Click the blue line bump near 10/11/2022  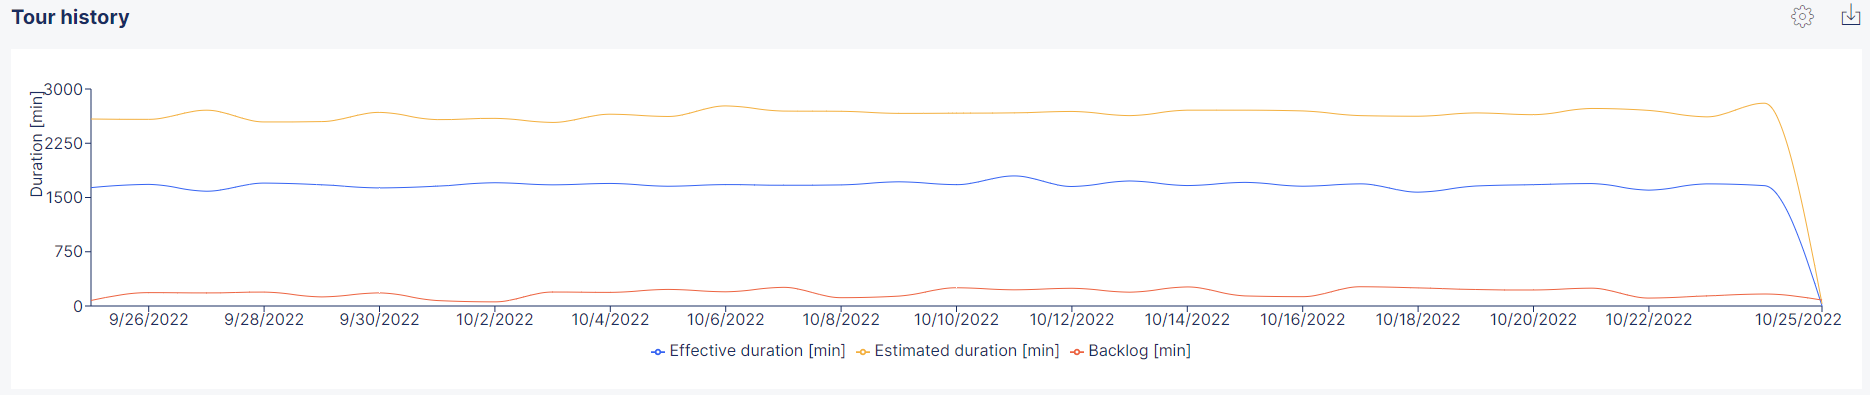pyautogui.click(x=1014, y=176)
